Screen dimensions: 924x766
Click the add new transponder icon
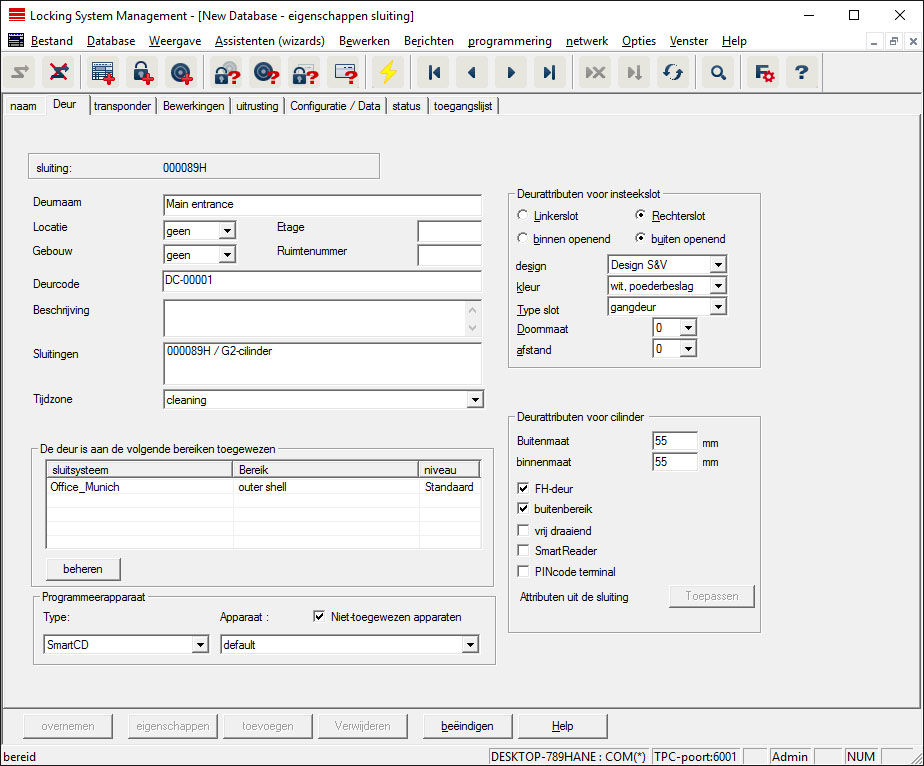click(181, 73)
